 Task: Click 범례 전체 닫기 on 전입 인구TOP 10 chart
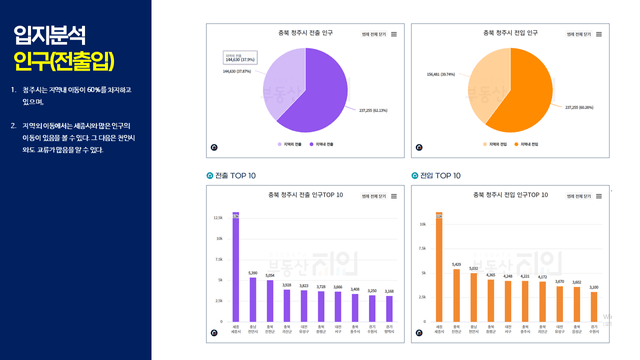tap(578, 196)
